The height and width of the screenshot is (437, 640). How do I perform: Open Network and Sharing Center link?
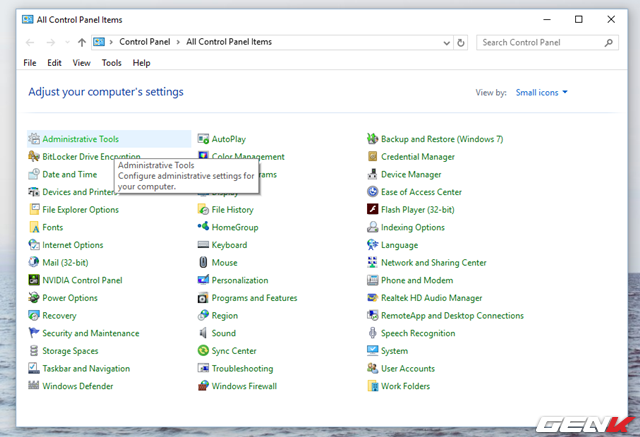click(433, 262)
